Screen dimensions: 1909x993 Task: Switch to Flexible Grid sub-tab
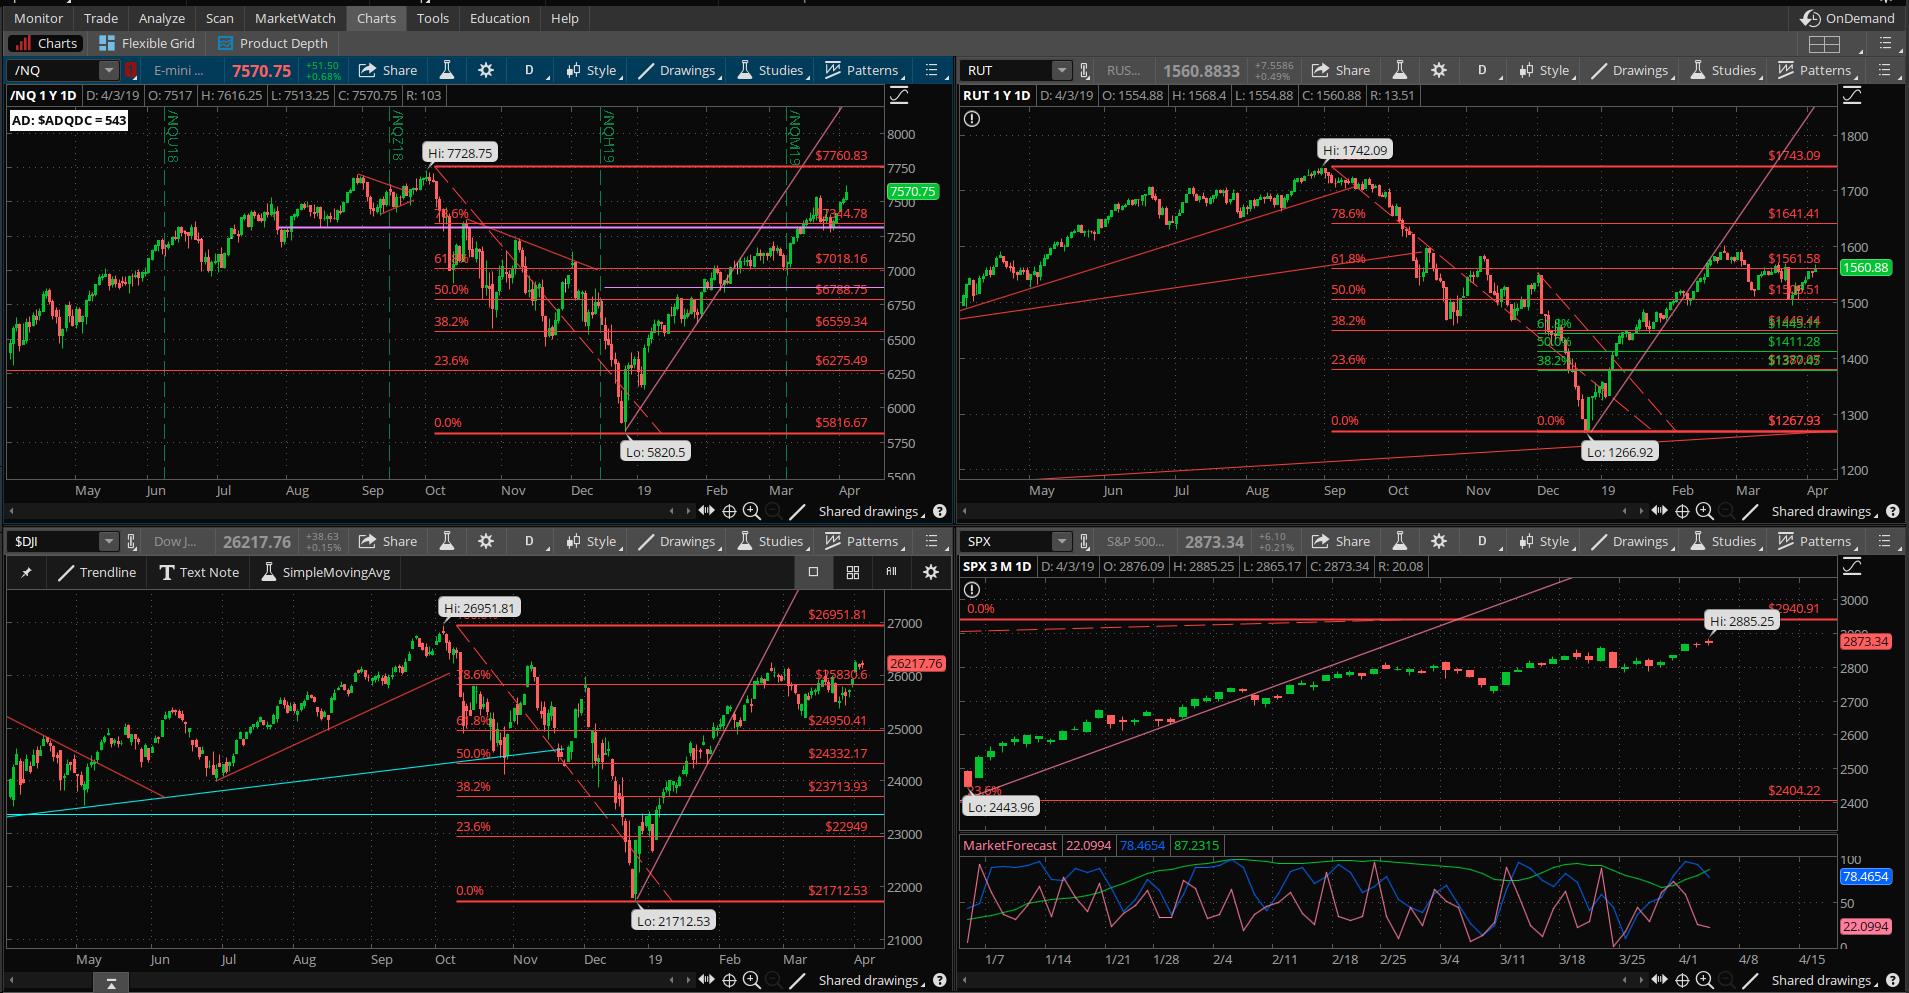click(x=147, y=43)
